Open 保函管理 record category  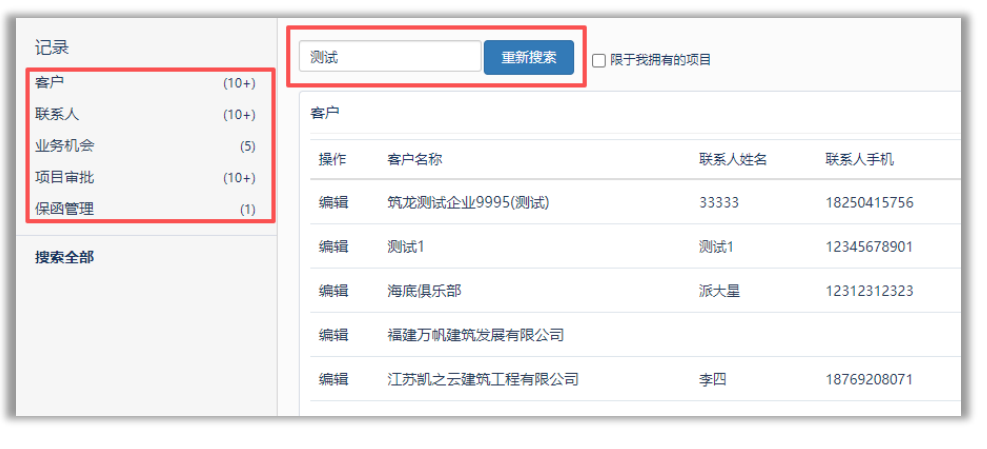65,209
